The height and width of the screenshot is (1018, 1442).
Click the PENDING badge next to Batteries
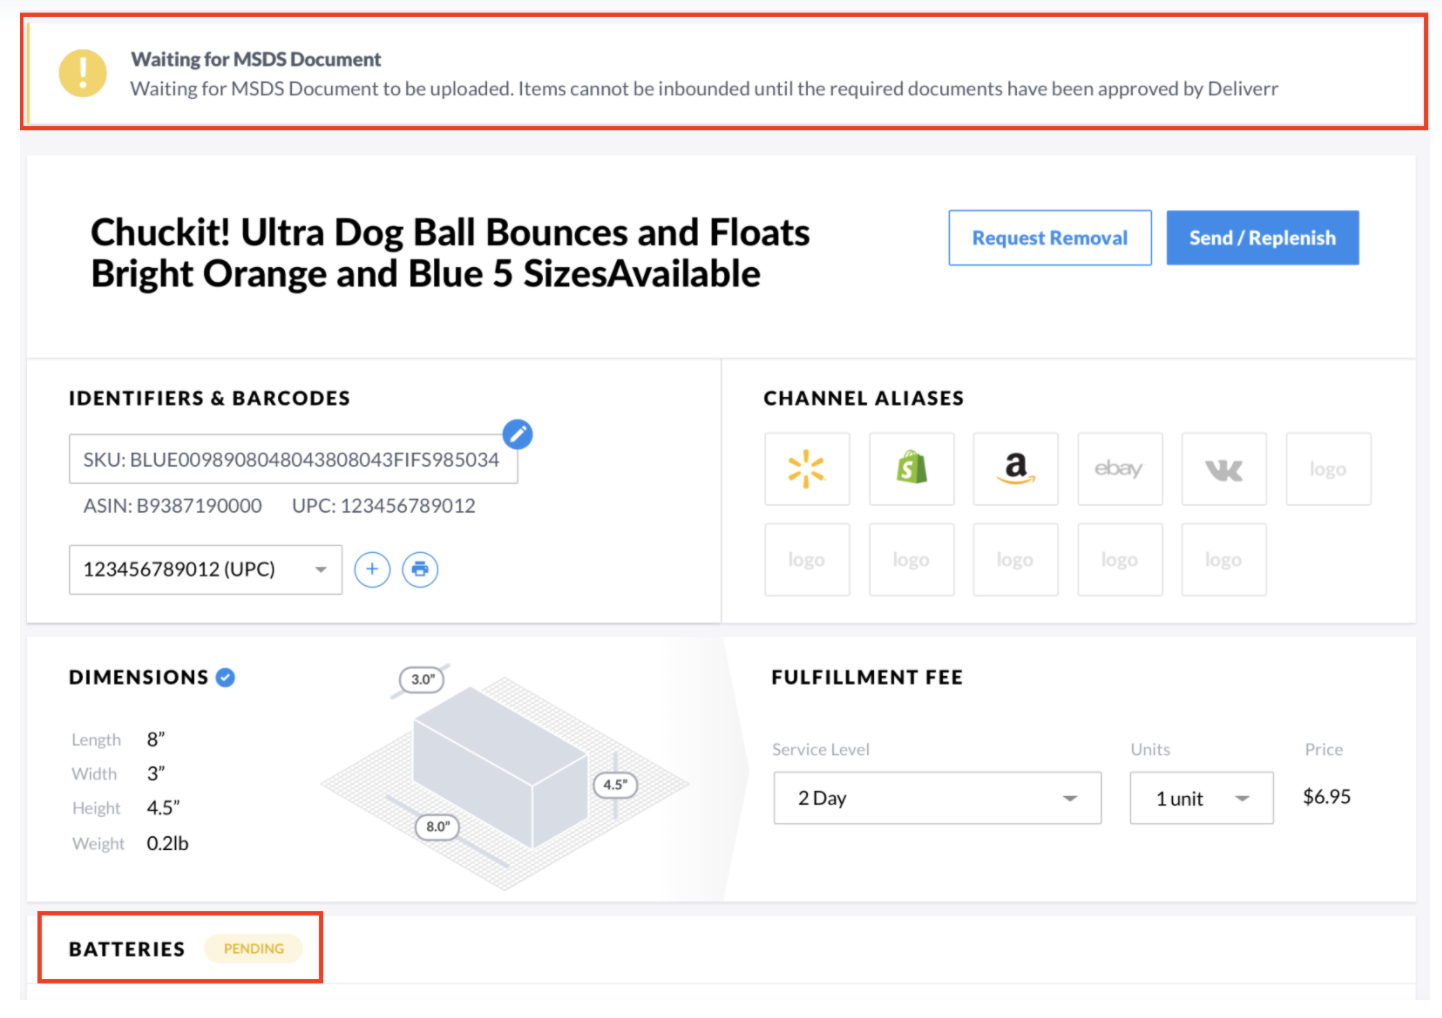tap(254, 949)
